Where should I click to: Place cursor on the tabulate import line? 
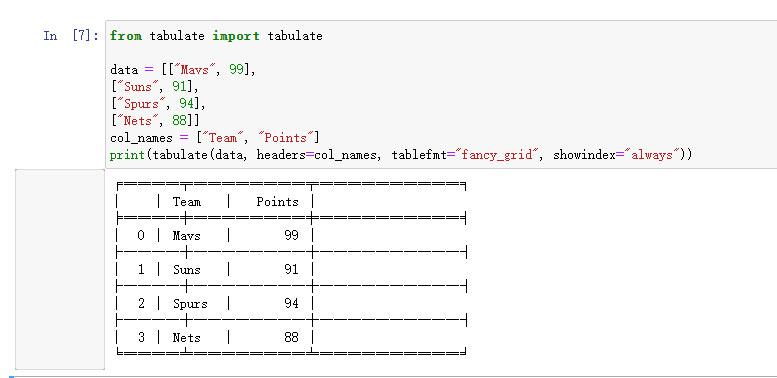(216, 36)
